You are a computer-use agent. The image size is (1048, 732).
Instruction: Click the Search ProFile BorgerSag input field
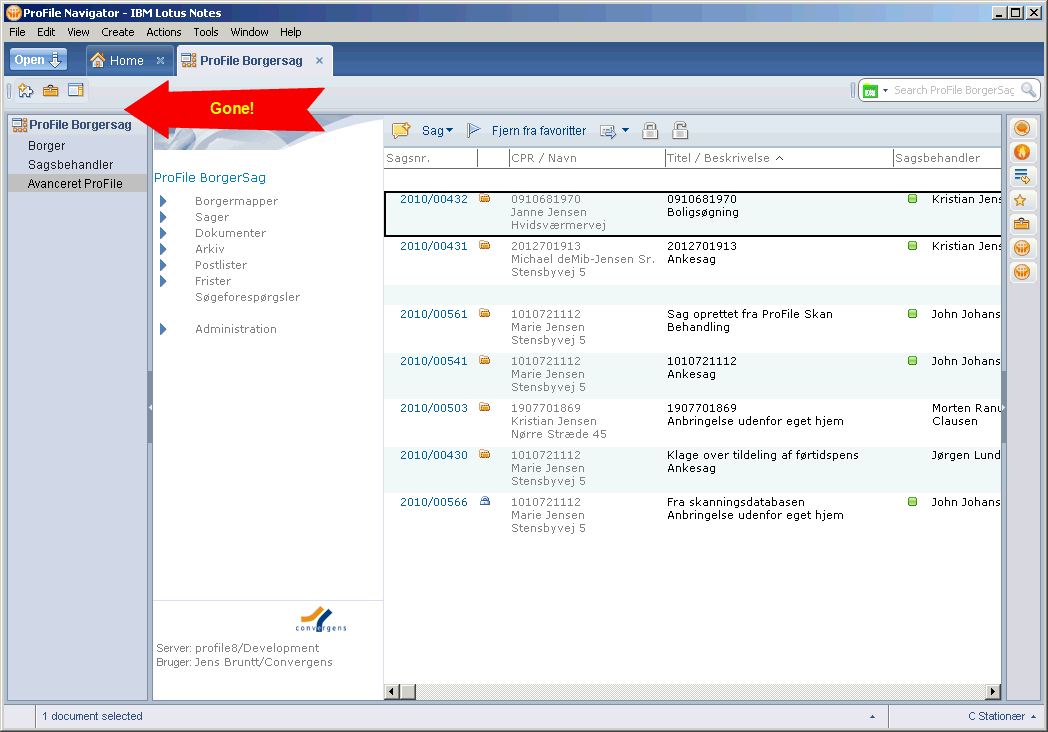(x=954, y=90)
